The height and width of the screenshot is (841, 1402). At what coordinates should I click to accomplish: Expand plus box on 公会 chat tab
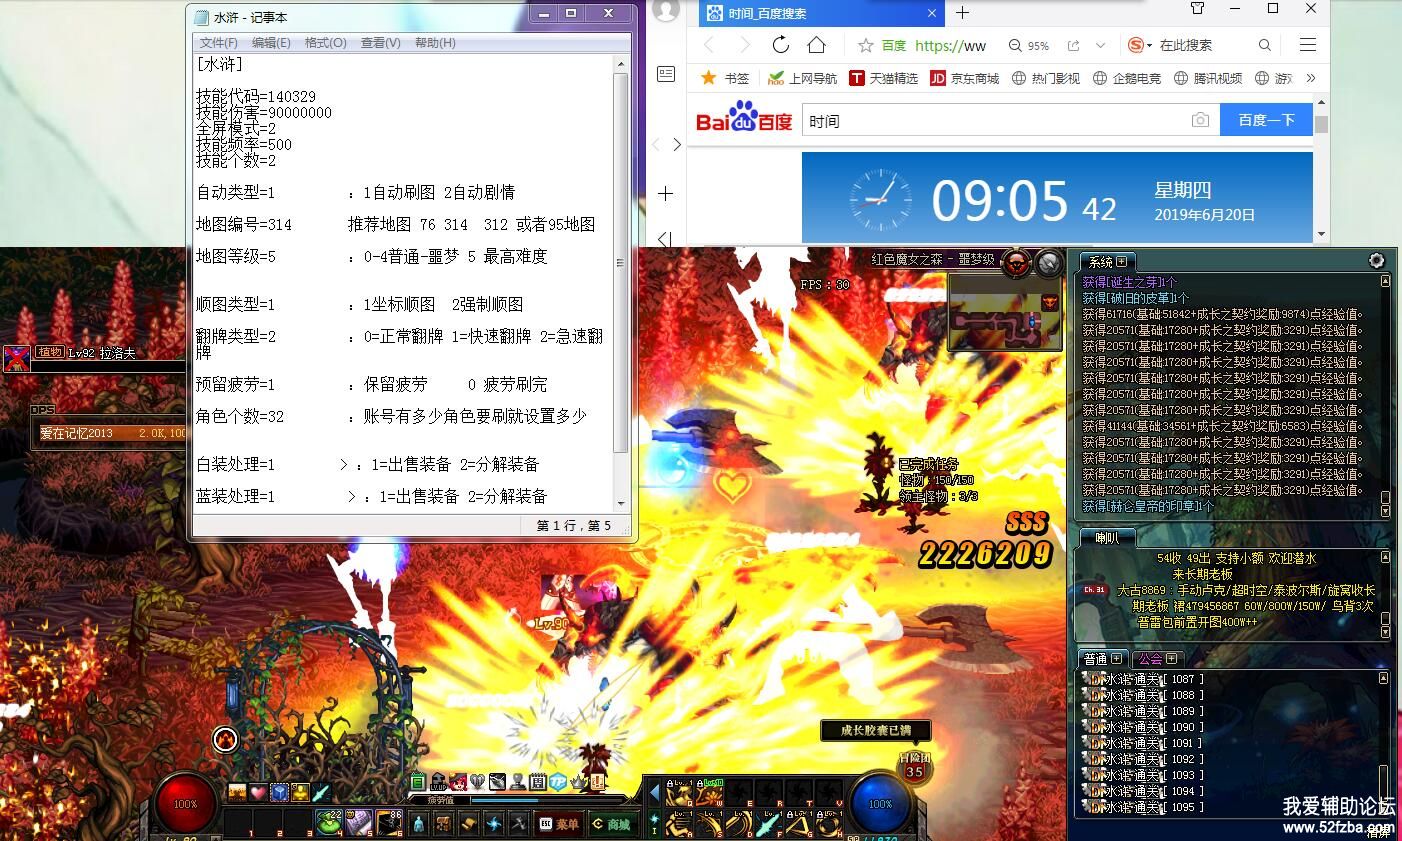(x=1171, y=658)
